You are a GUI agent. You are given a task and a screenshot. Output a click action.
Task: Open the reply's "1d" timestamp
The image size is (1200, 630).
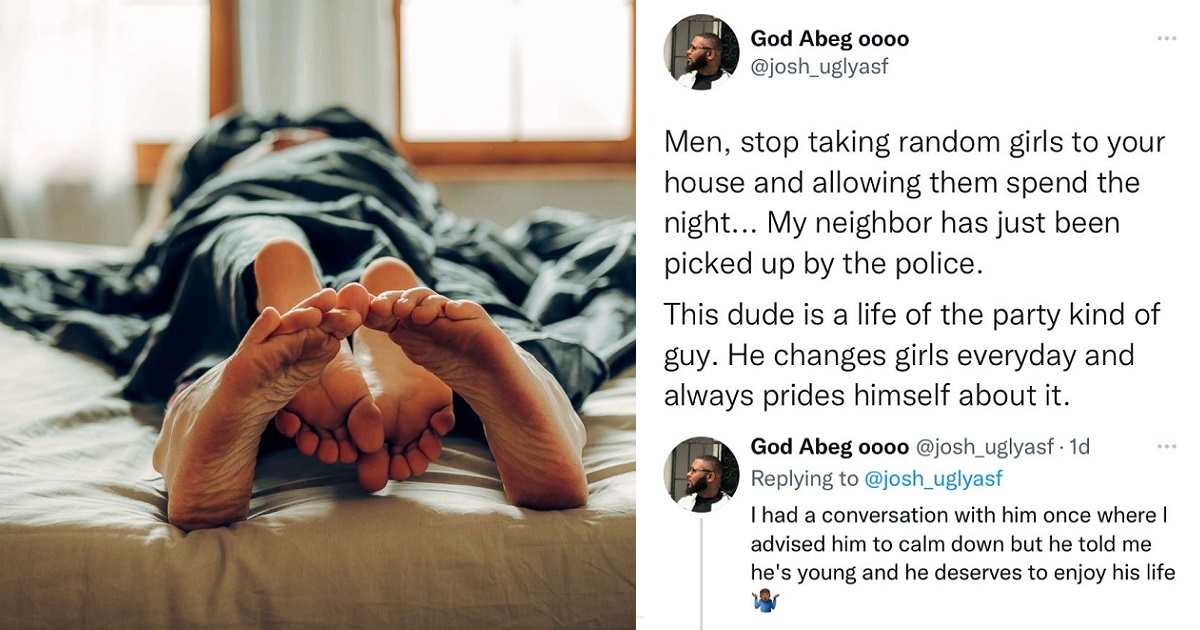pos(1079,447)
